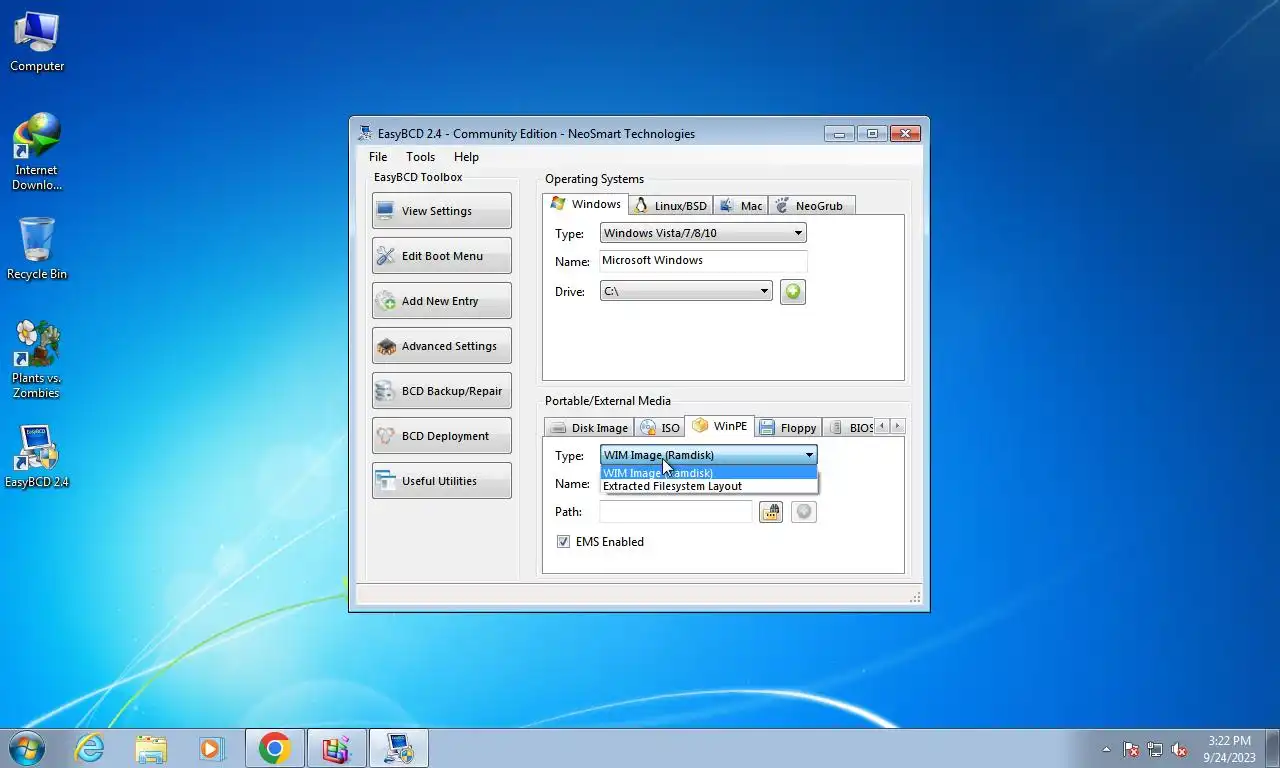The height and width of the screenshot is (768, 1280).
Task: Open WinRAR from the taskbar
Action: click(x=336, y=748)
